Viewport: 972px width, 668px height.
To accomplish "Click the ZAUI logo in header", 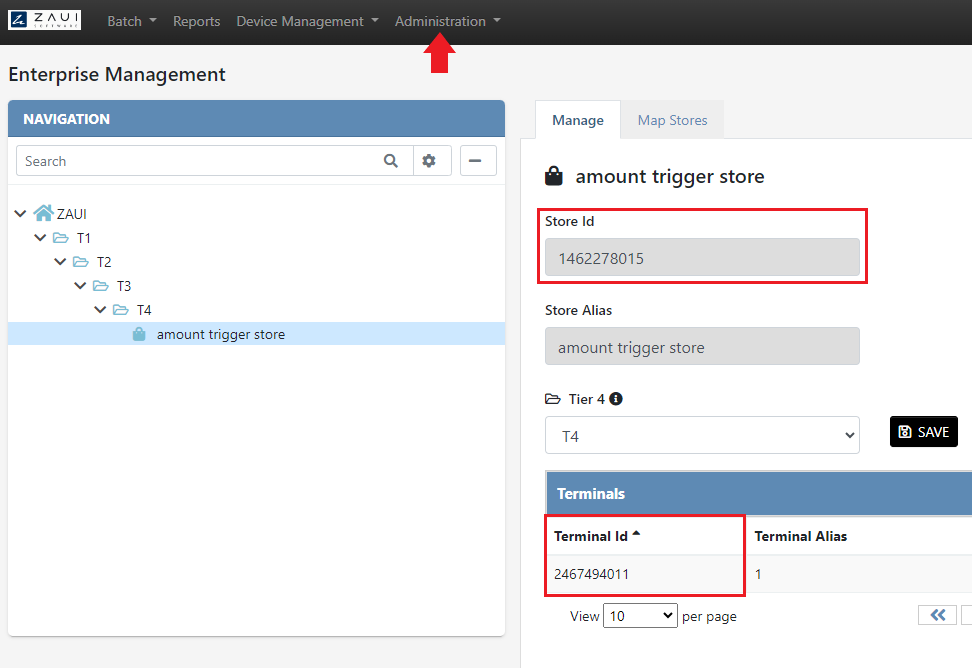I will pos(45,20).
